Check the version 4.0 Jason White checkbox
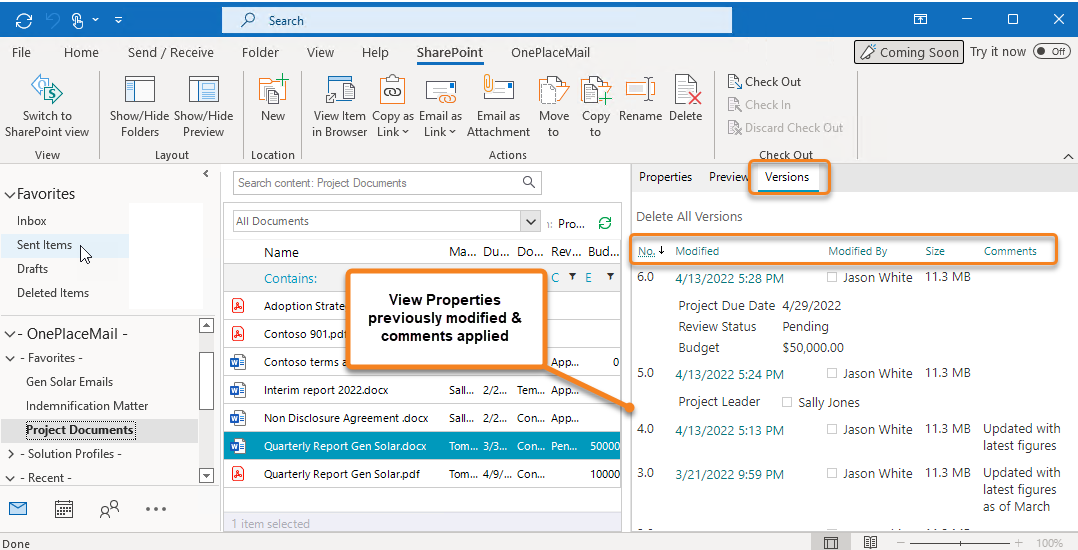Viewport: 1078px width, 550px height. click(832, 429)
